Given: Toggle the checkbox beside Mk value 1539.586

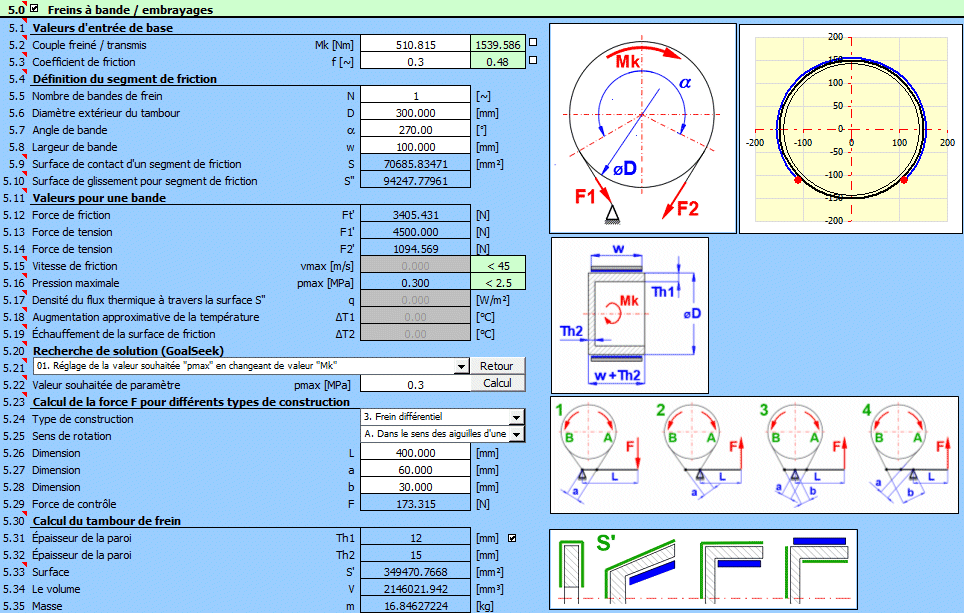Looking at the screenshot, I should point(532,43).
